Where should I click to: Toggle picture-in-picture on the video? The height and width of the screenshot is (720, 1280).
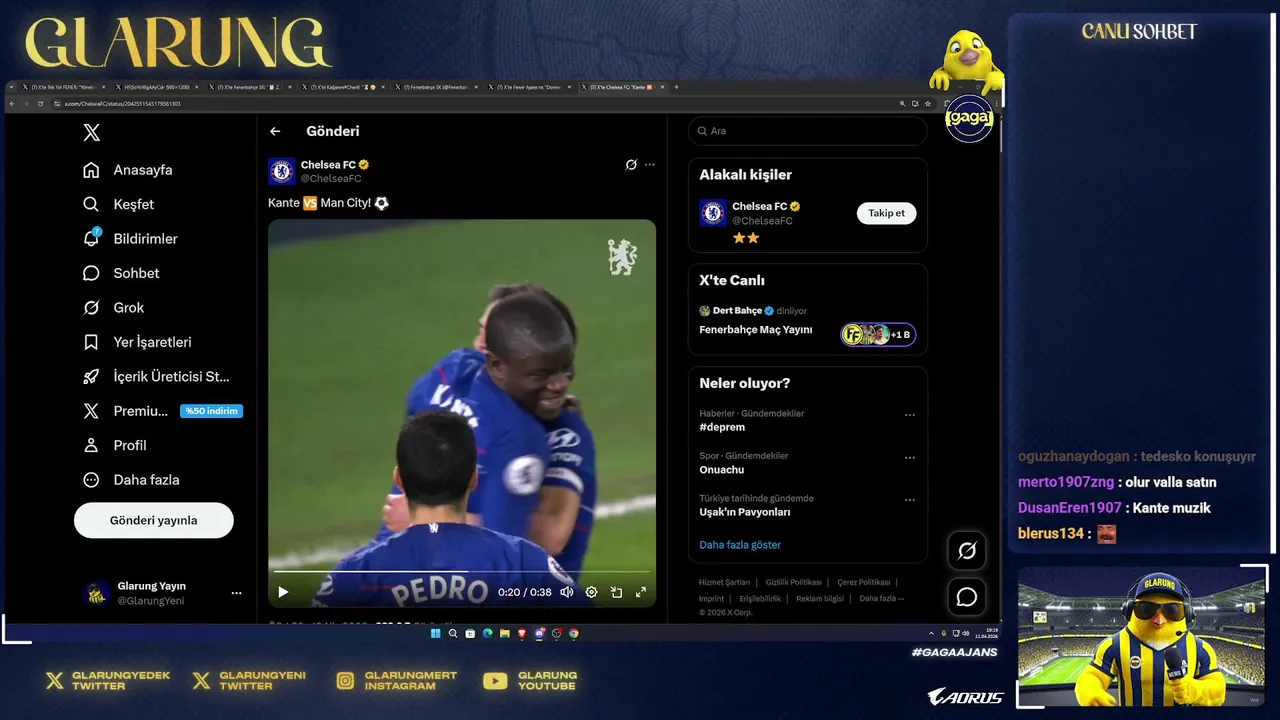(x=616, y=592)
